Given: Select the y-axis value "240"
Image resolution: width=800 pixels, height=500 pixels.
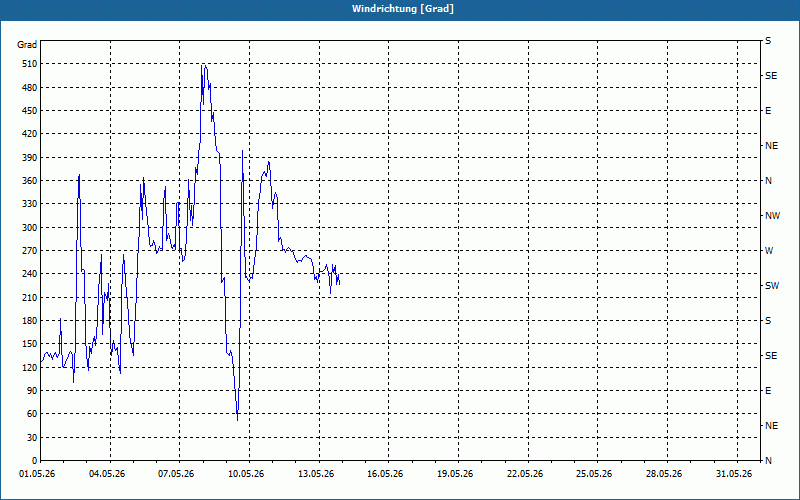Looking at the screenshot, I should (29, 274).
